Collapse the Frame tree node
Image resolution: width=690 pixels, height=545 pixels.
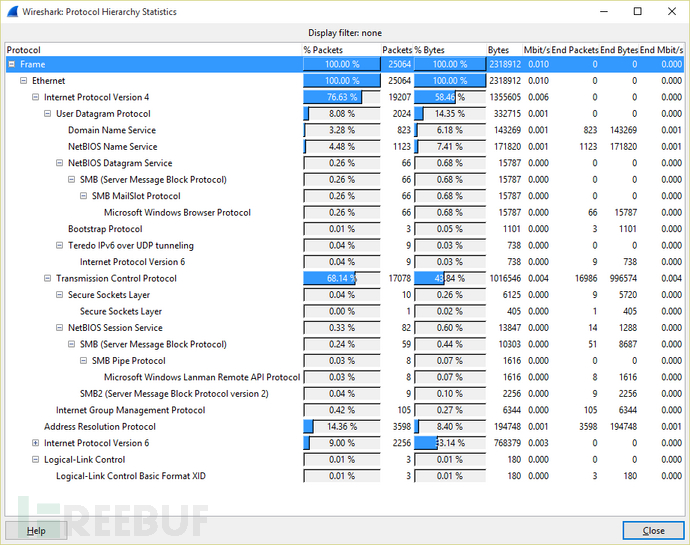pos(12,64)
